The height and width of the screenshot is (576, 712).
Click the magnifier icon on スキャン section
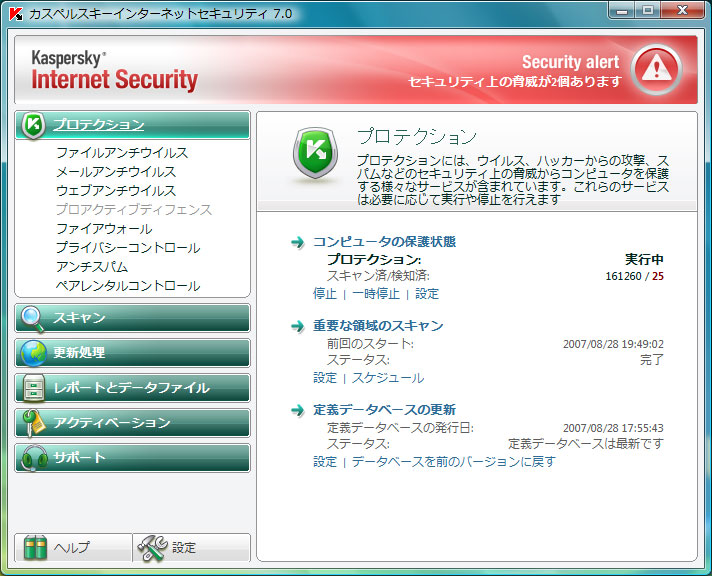(32, 319)
